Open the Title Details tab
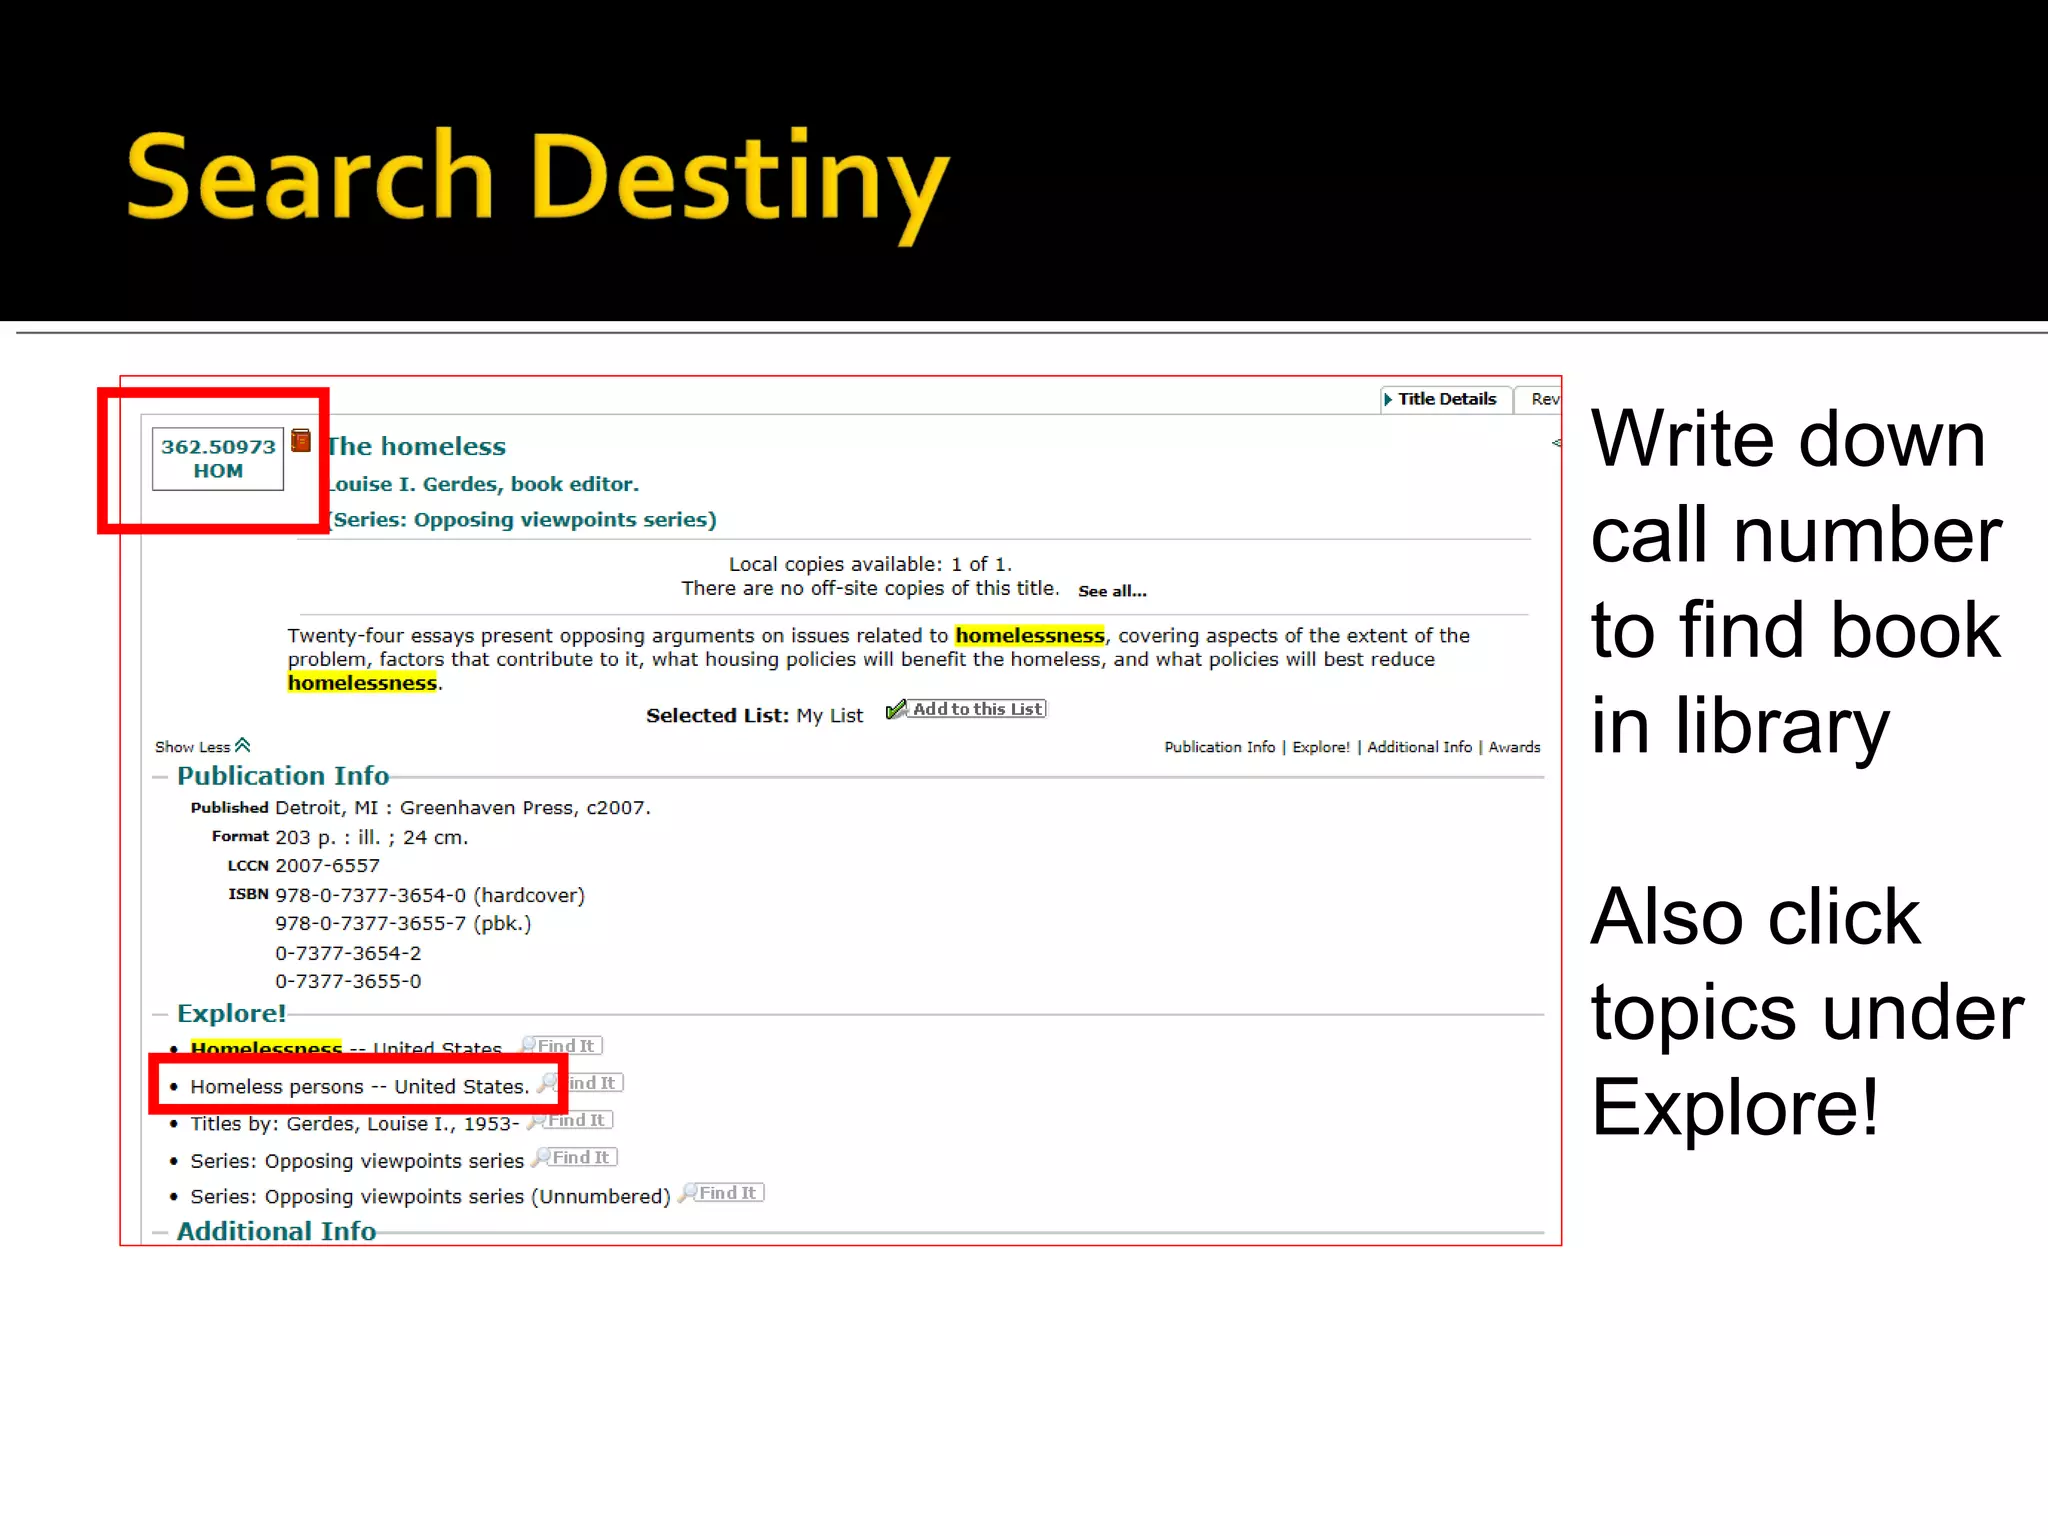This screenshot has height=1536, width=2048. pyautogui.click(x=1446, y=399)
